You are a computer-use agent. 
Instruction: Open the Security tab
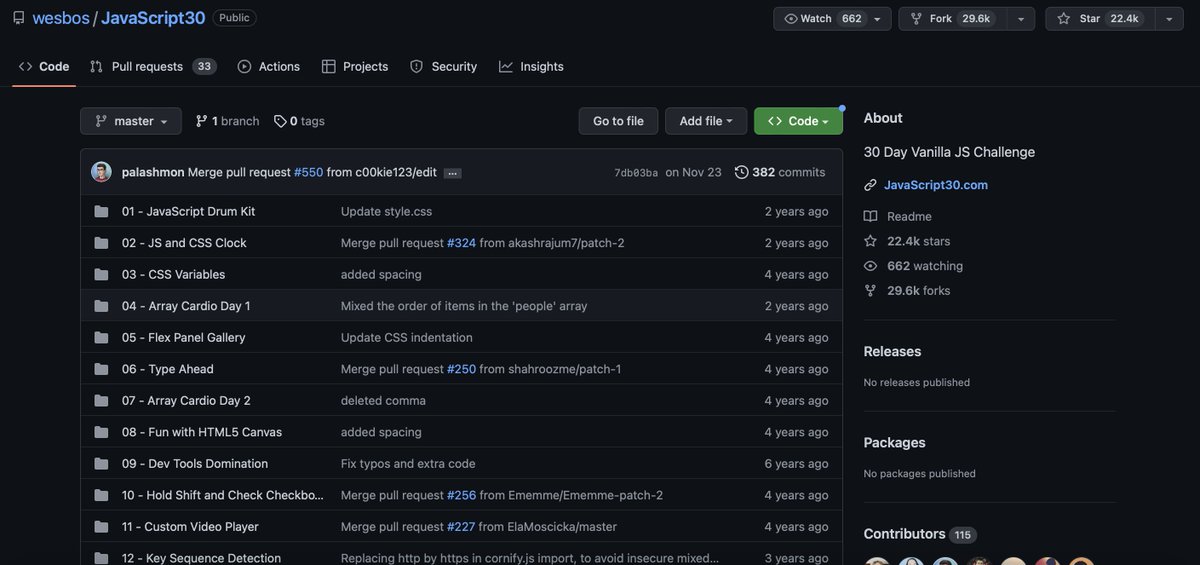pos(443,66)
